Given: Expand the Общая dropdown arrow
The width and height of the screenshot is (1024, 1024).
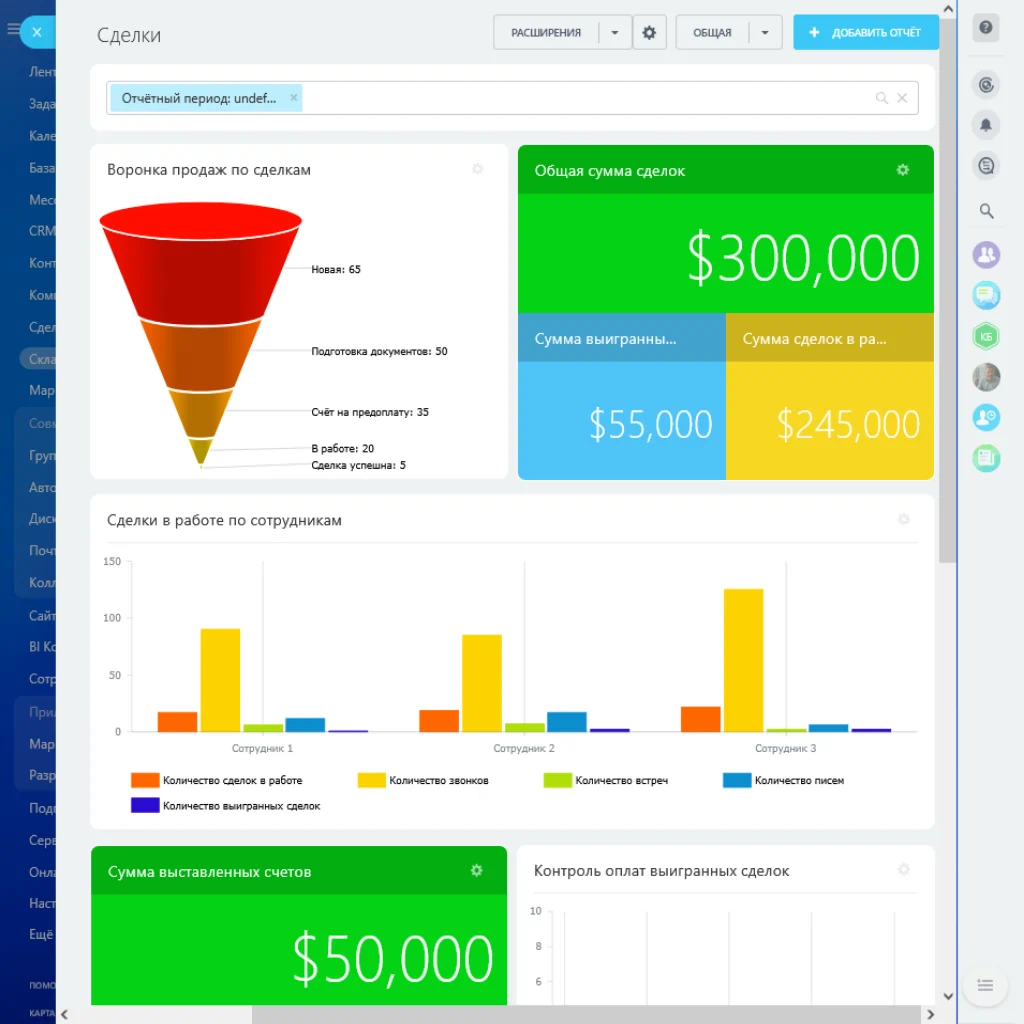Looking at the screenshot, I should click(x=765, y=32).
